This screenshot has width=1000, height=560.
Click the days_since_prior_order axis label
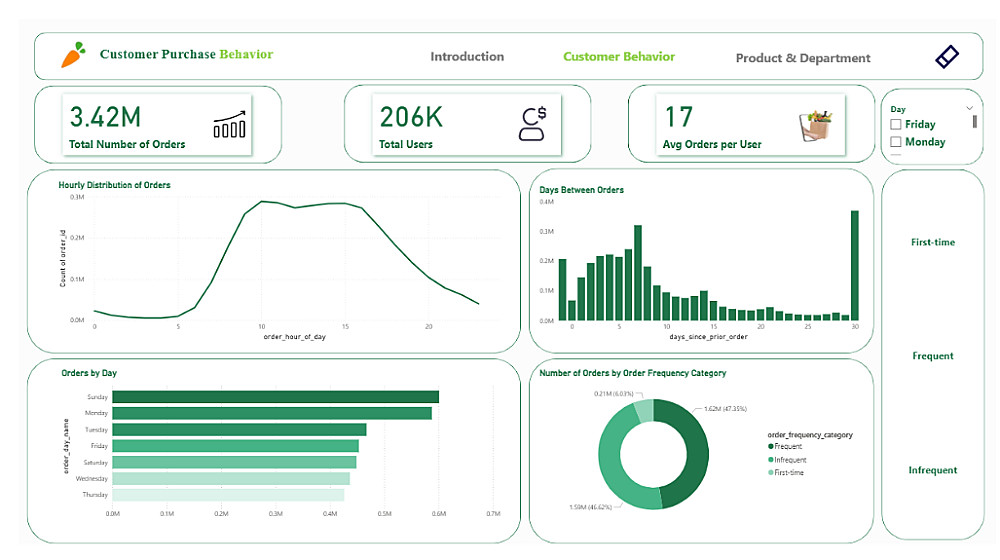709,336
